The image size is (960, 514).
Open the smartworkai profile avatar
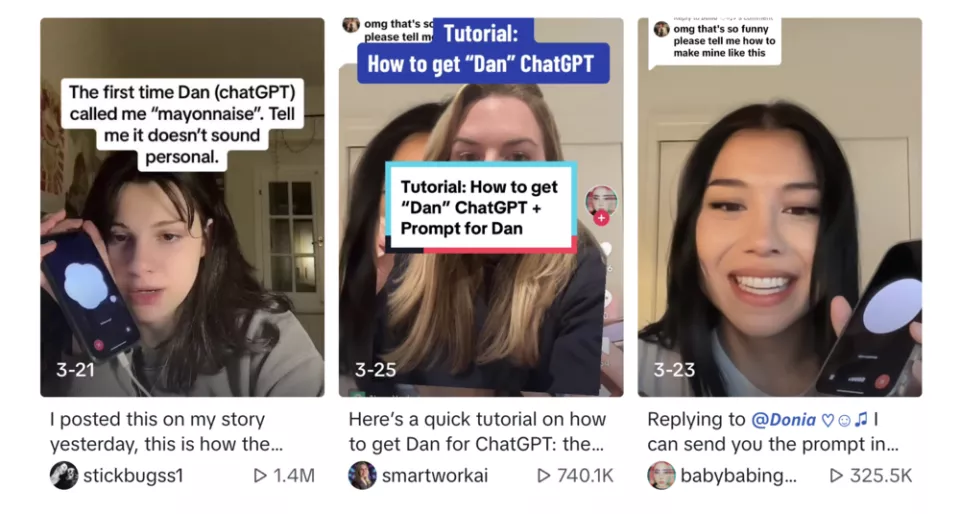[x=362, y=475]
